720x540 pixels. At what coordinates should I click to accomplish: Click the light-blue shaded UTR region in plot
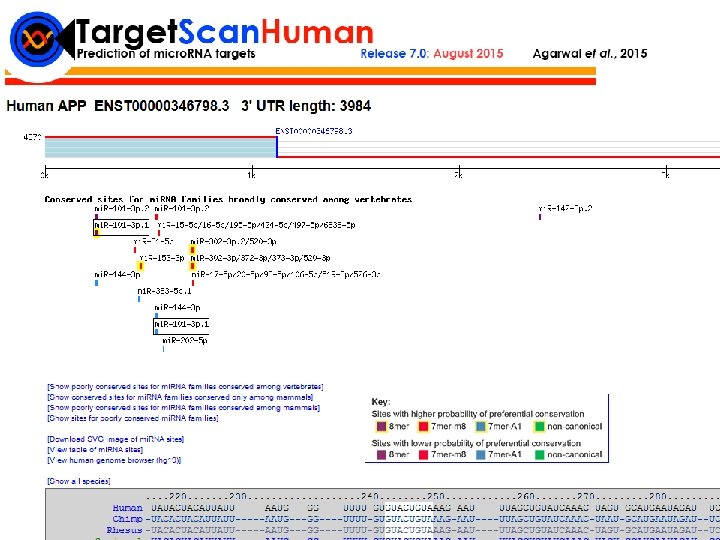click(160, 147)
